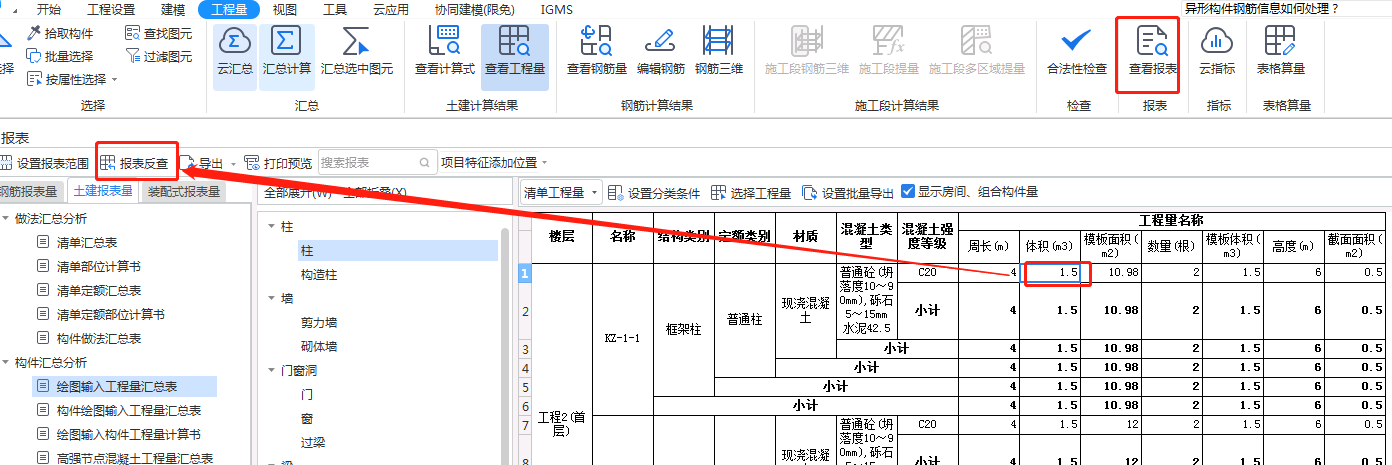Click 过滤图元 filter element tool
The image size is (1392, 465).
pyautogui.click(x=159, y=56)
